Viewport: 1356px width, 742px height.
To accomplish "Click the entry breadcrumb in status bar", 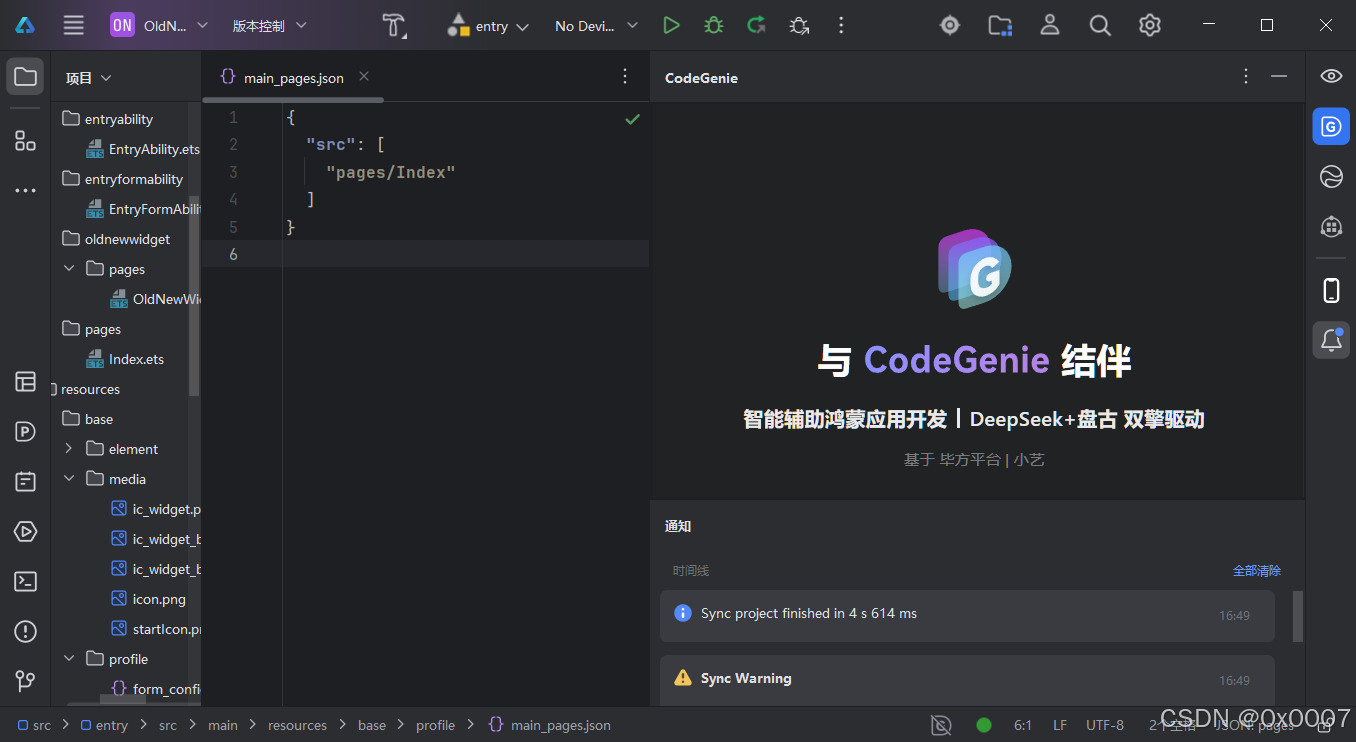I will (x=104, y=725).
